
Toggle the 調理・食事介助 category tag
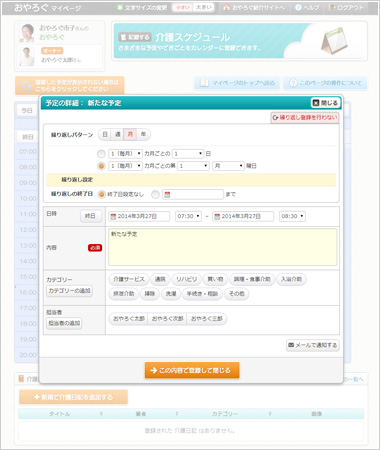coord(252,279)
